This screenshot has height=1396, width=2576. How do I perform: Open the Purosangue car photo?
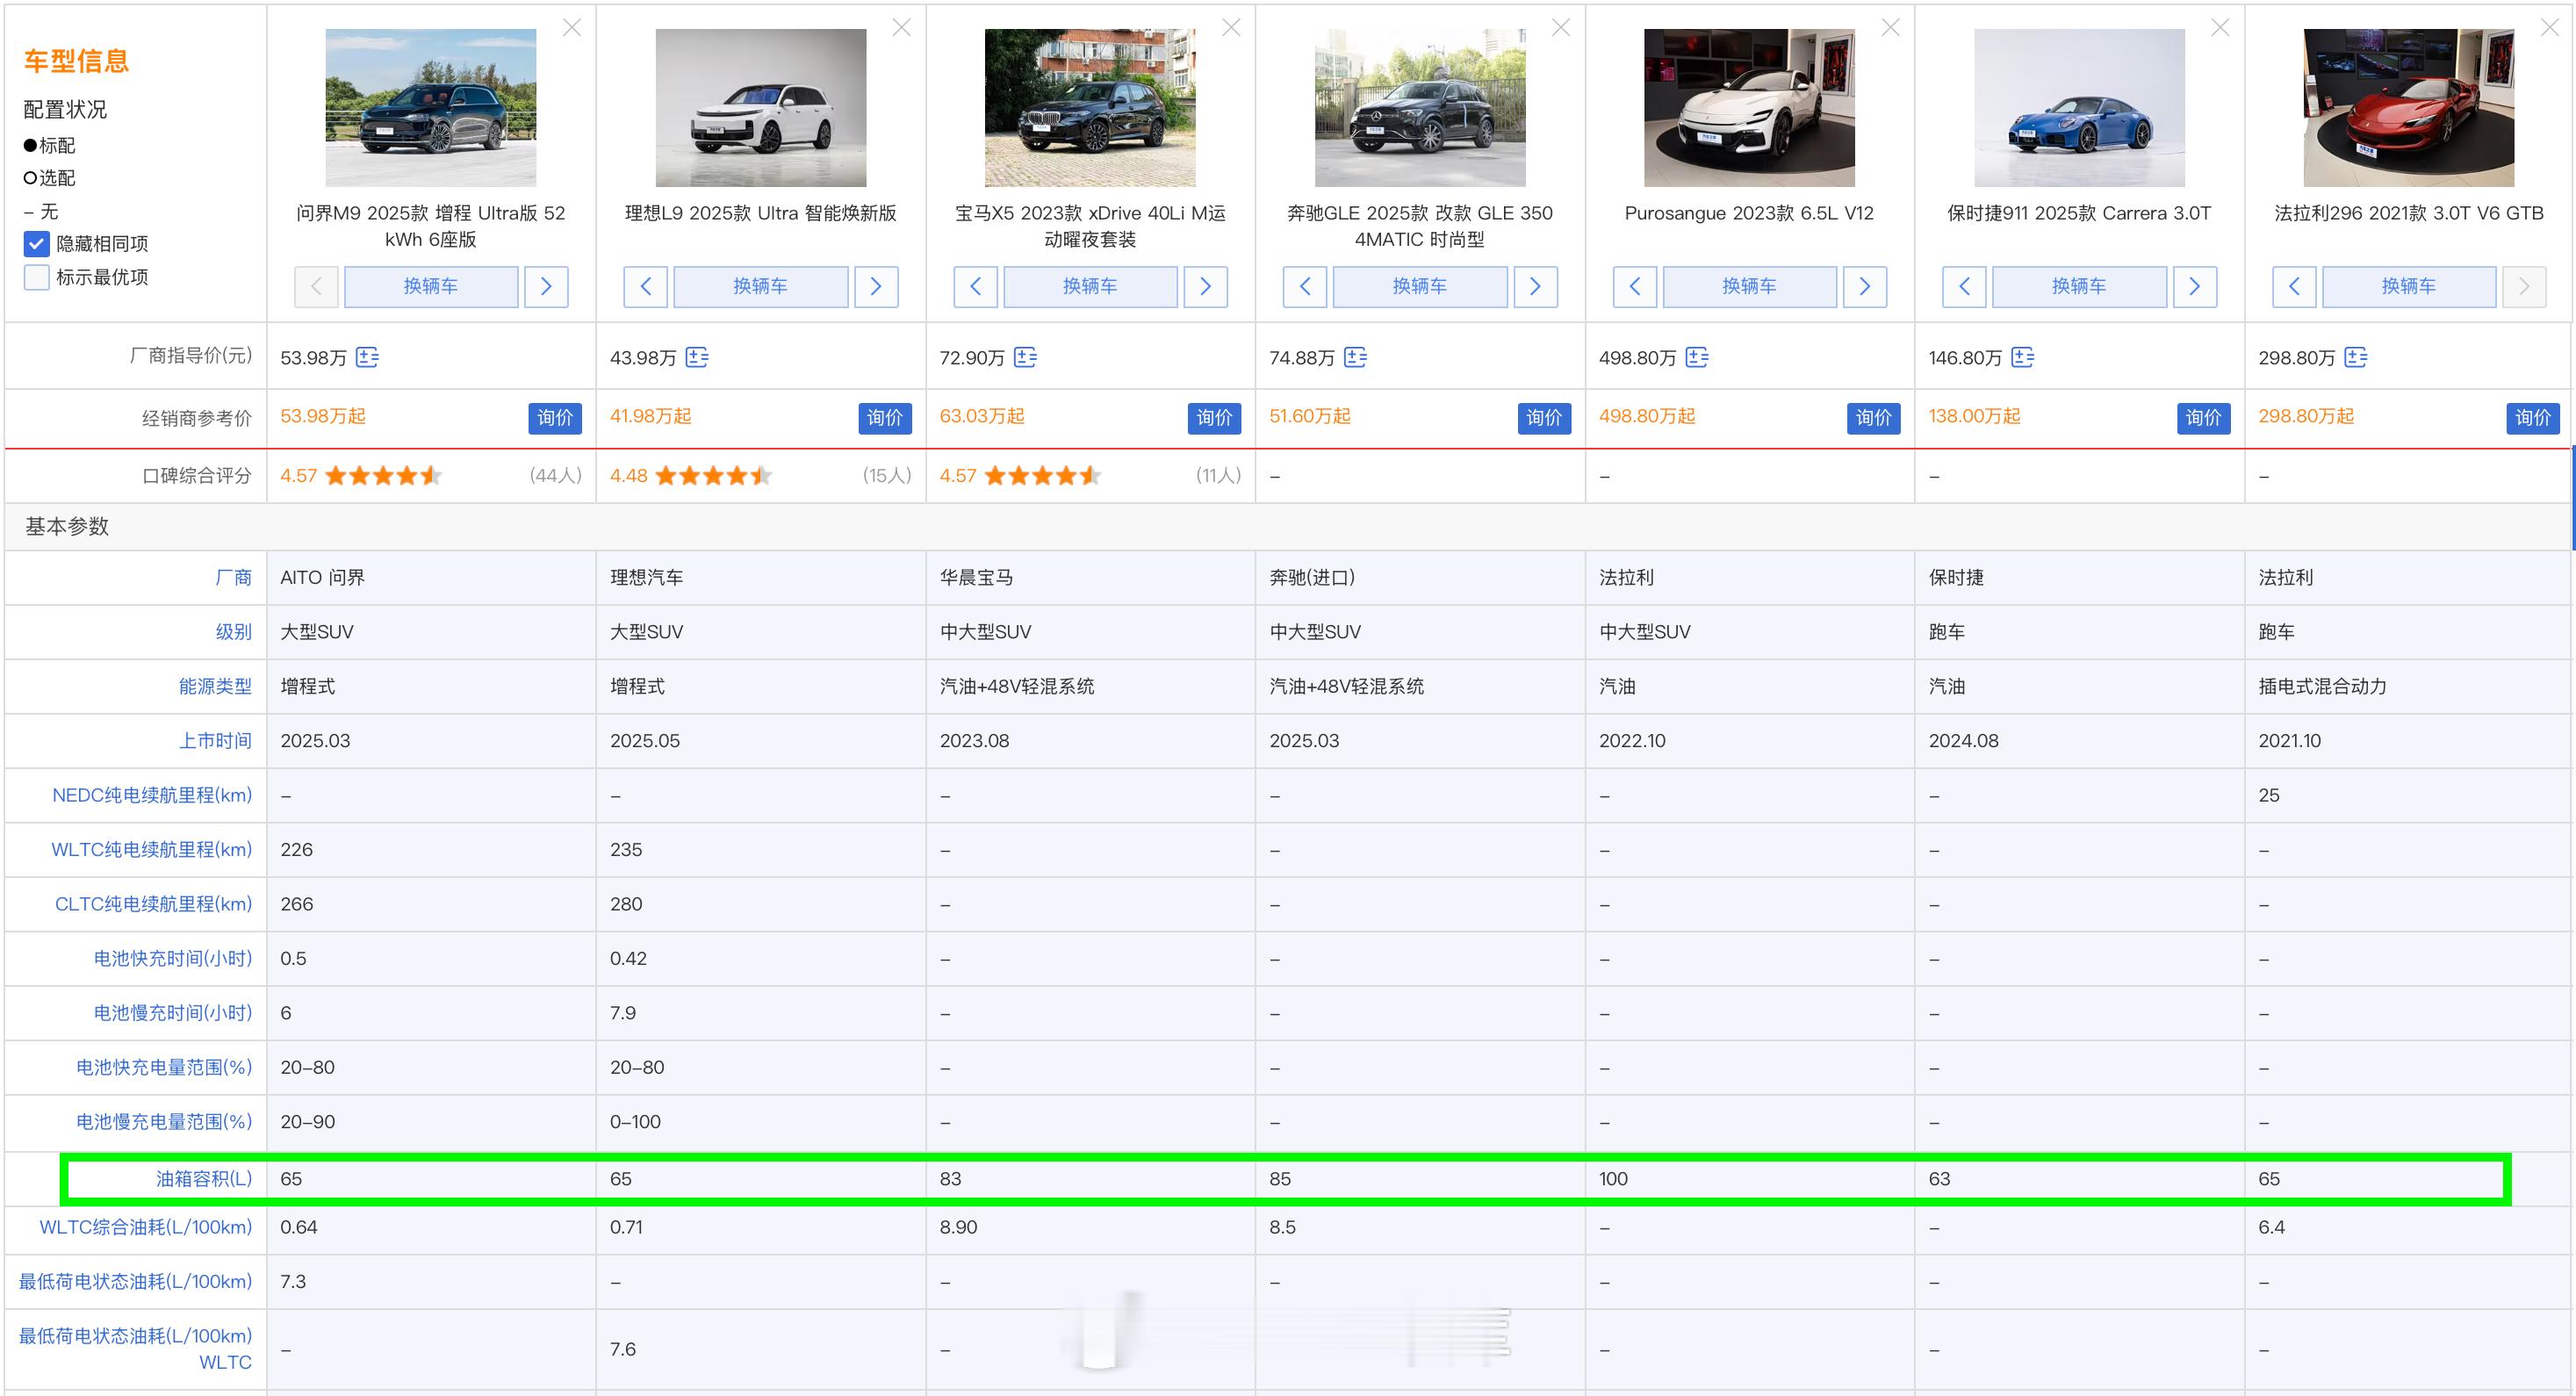[x=1750, y=108]
